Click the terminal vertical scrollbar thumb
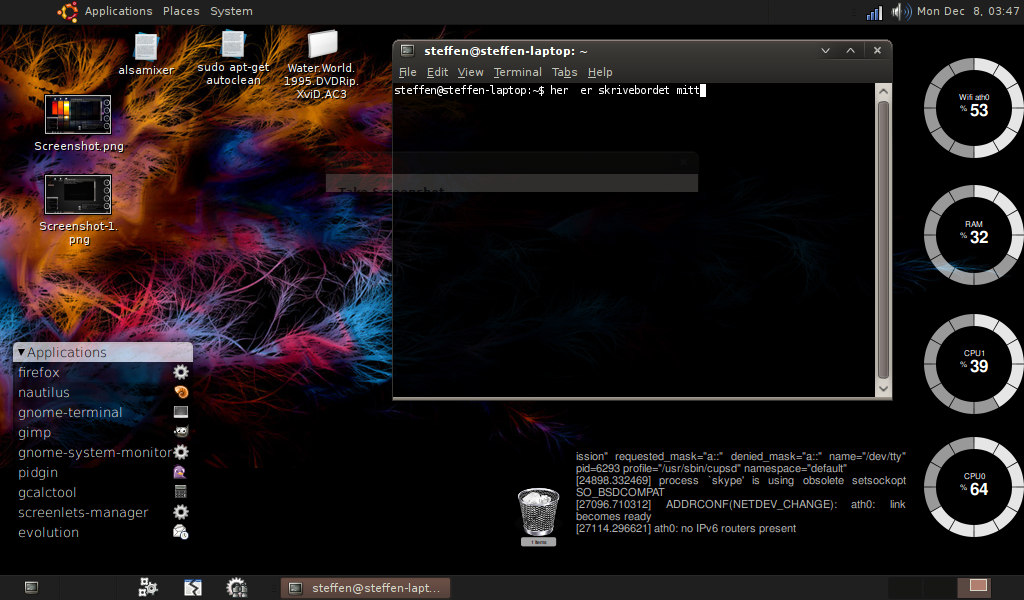Image resolution: width=1024 pixels, height=600 pixels. (x=883, y=239)
